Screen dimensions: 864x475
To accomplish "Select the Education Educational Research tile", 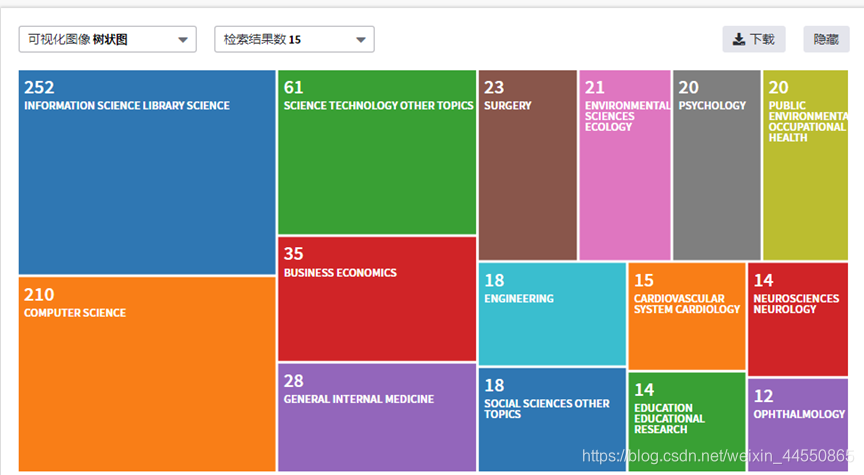I will click(x=687, y=422).
